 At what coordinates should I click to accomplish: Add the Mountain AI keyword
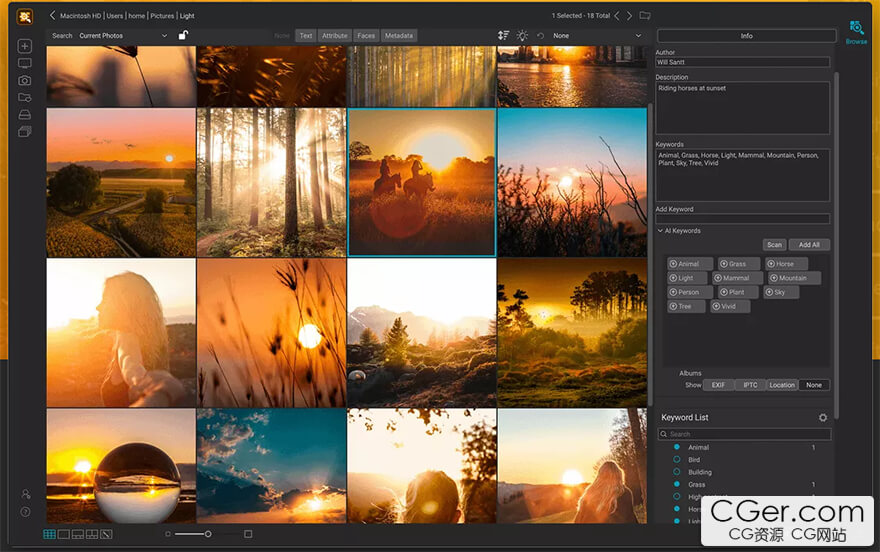[x=794, y=278]
